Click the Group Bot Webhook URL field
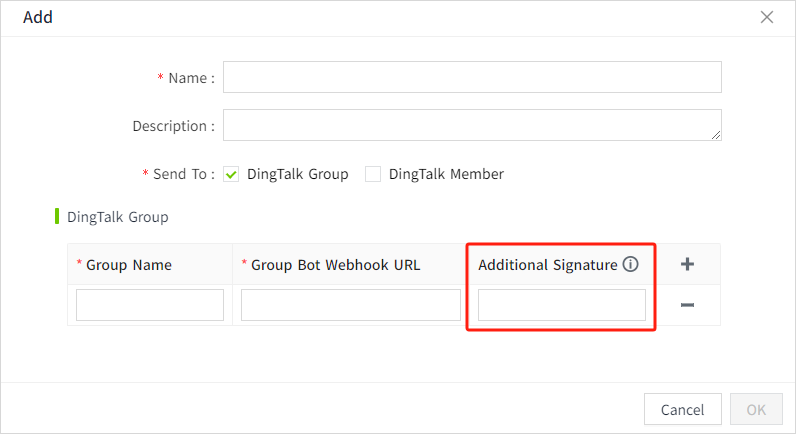 tap(350, 305)
